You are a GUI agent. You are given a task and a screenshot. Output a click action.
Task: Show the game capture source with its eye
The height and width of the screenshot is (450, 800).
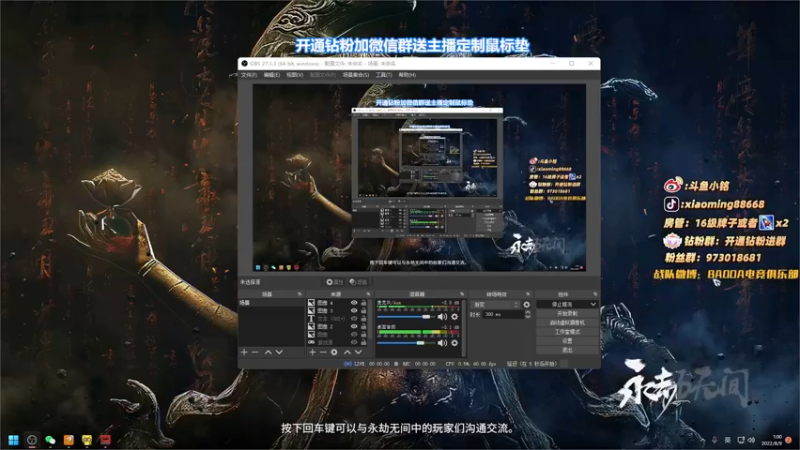pos(354,342)
